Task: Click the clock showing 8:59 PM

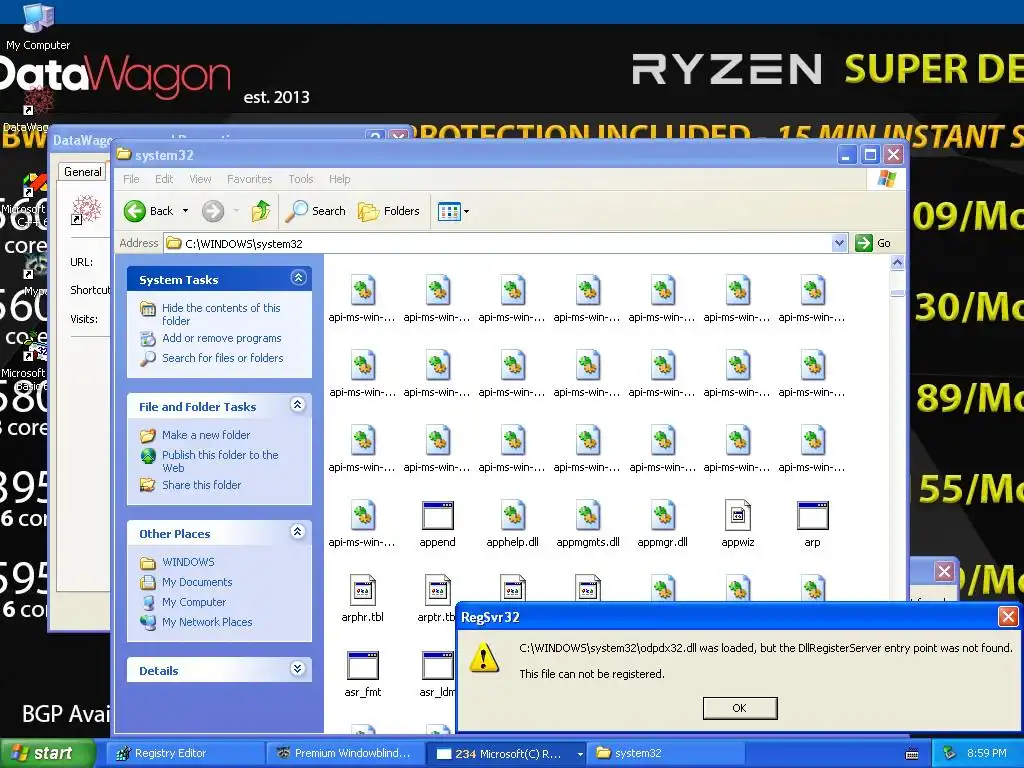Action: (x=987, y=754)
